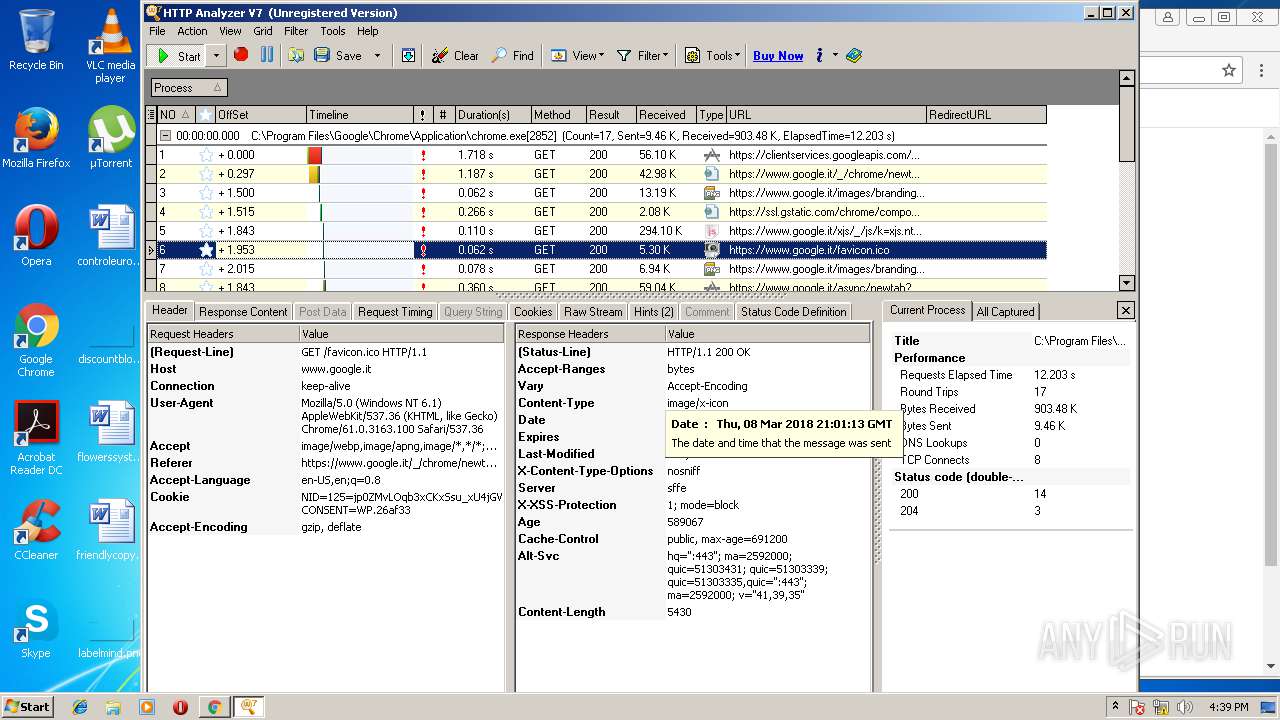
Task: Toggle star on request row 2
Action: (x=206, y=174)
